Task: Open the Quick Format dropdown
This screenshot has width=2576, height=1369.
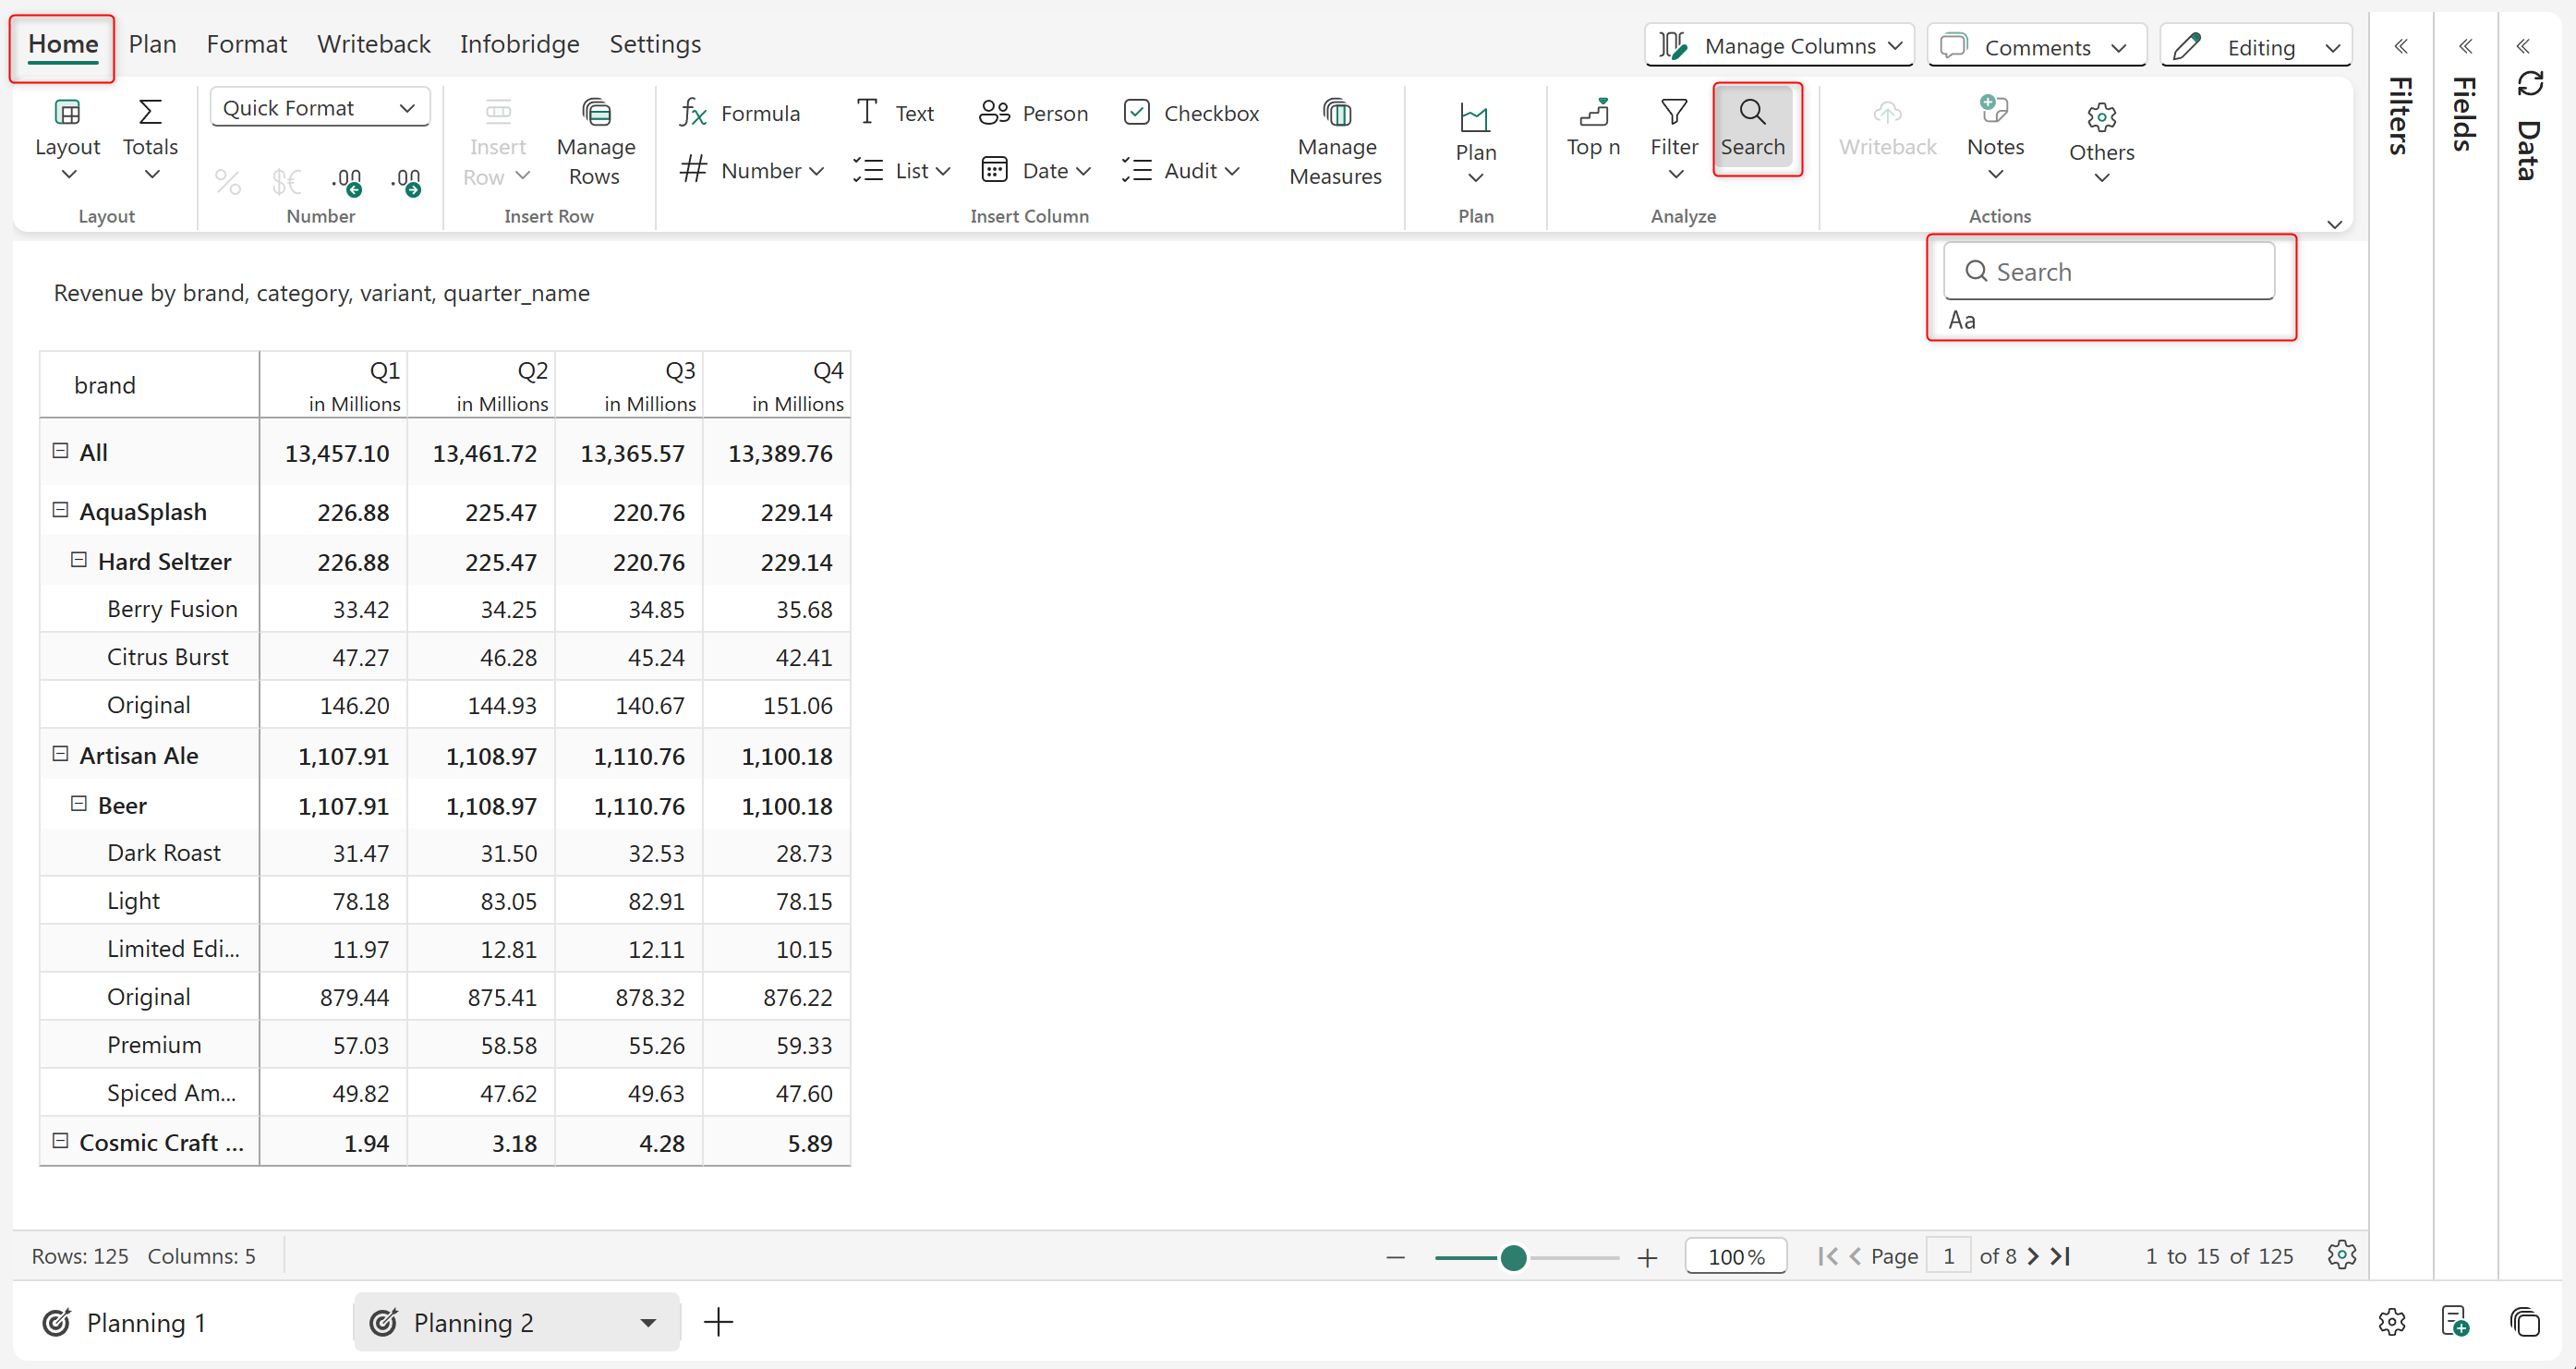Action: click(x=319, y=108)
